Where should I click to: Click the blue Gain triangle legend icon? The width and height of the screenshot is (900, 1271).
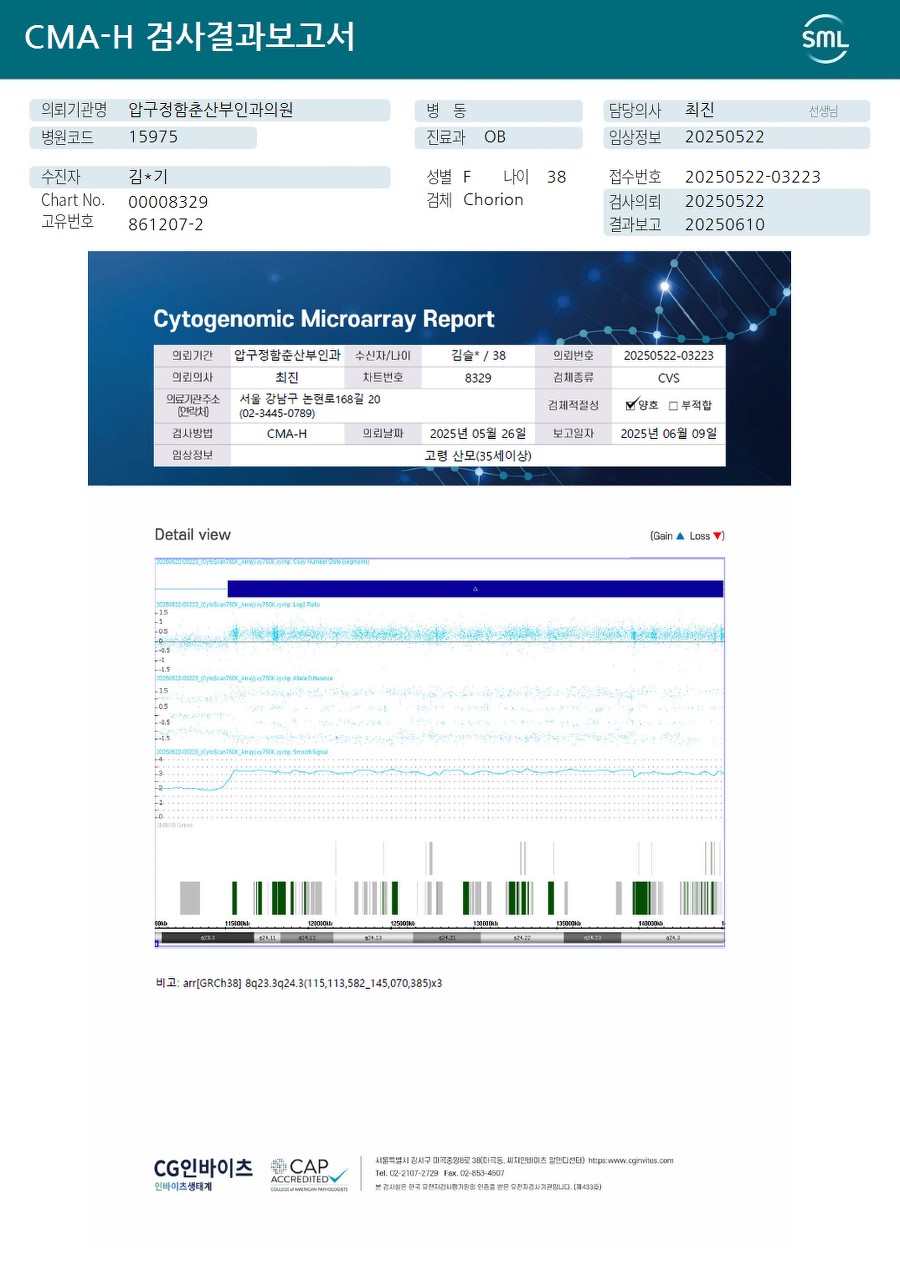point(680,536)
